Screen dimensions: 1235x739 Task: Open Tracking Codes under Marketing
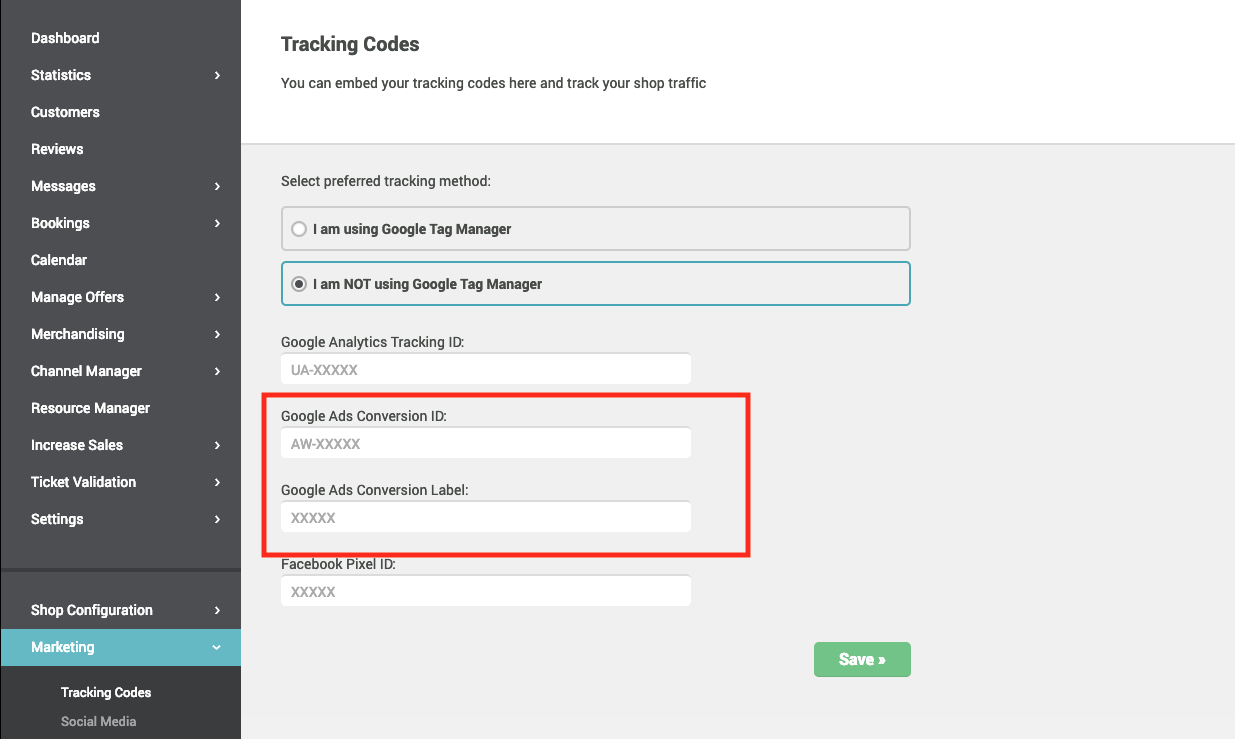(106, 692)
